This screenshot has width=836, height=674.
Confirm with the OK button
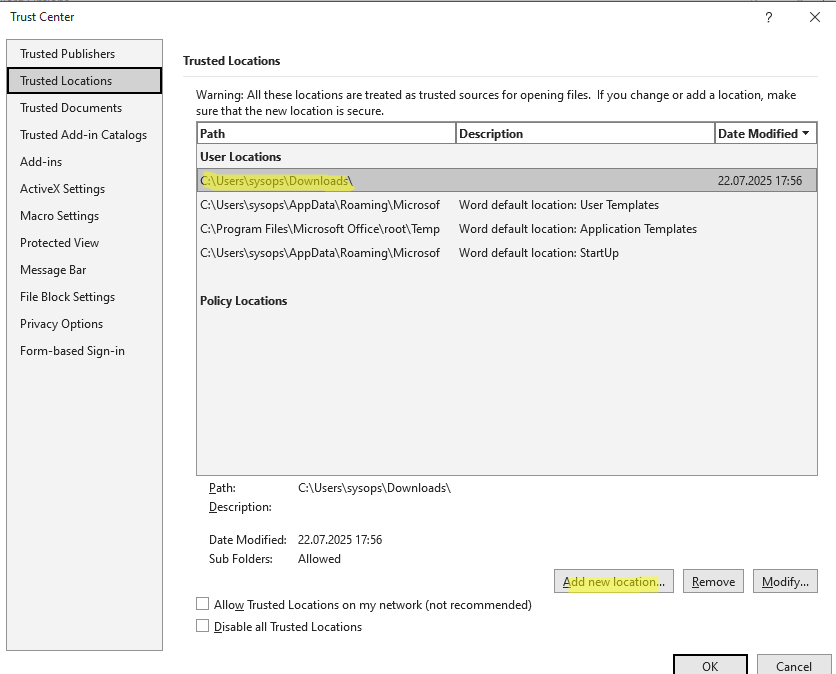click(x=710, y=665)
